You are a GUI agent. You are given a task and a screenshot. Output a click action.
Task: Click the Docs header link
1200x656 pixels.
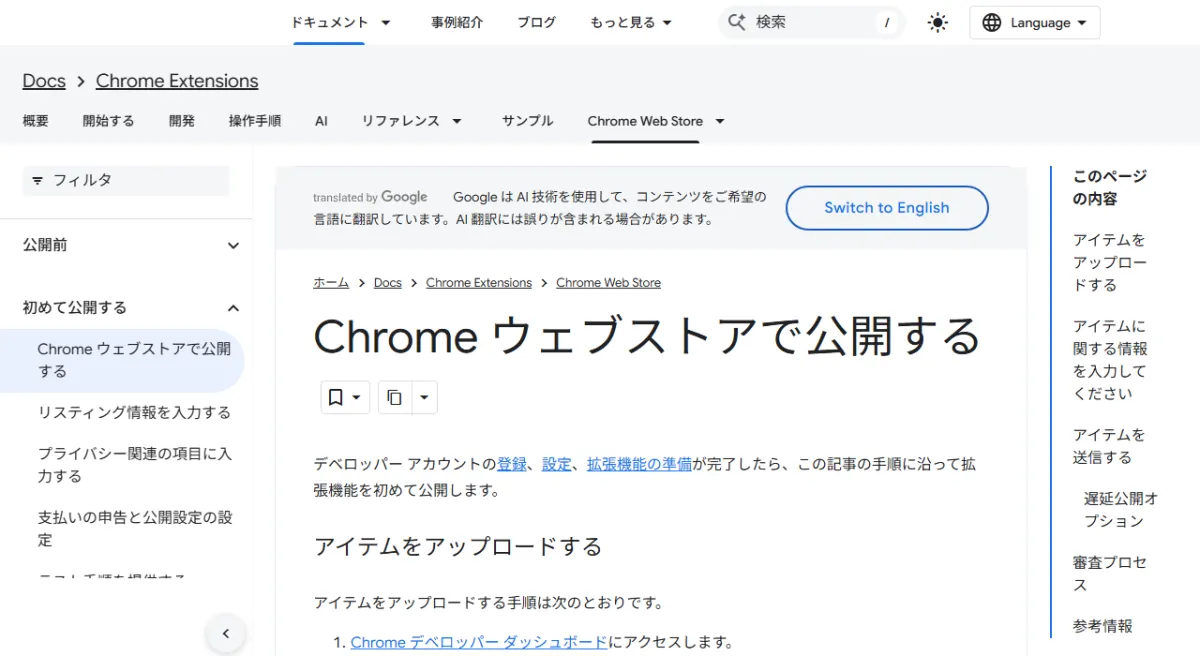44,81
